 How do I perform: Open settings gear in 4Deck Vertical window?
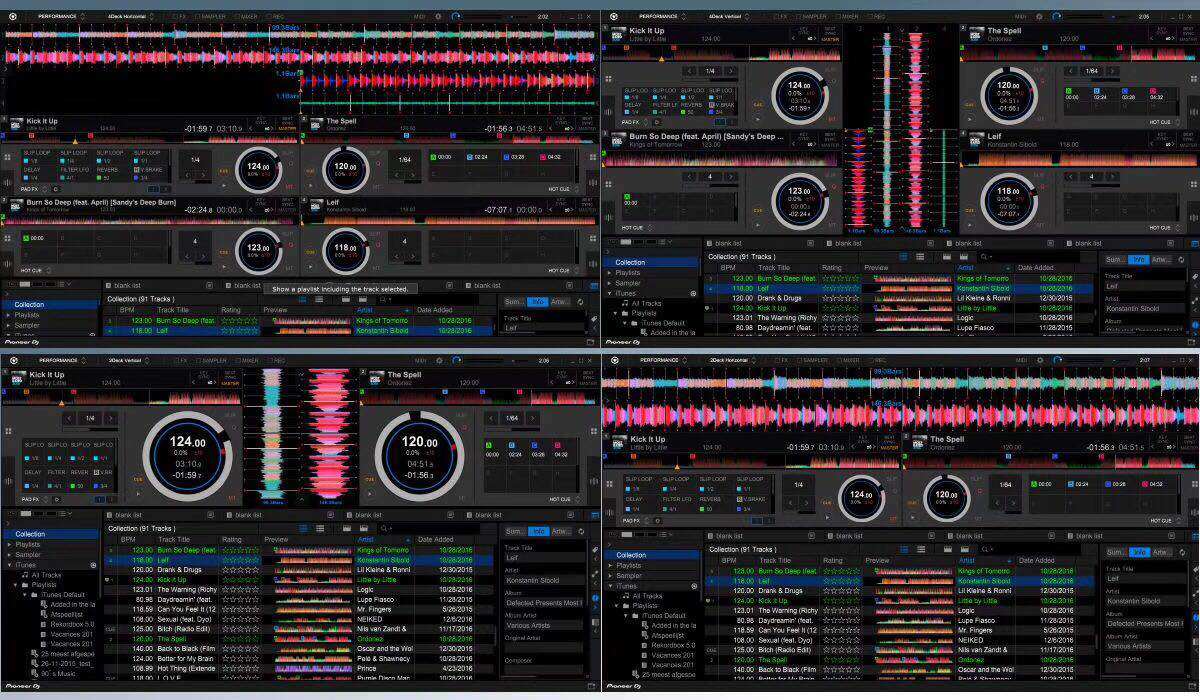click(x=1039, y=16)
